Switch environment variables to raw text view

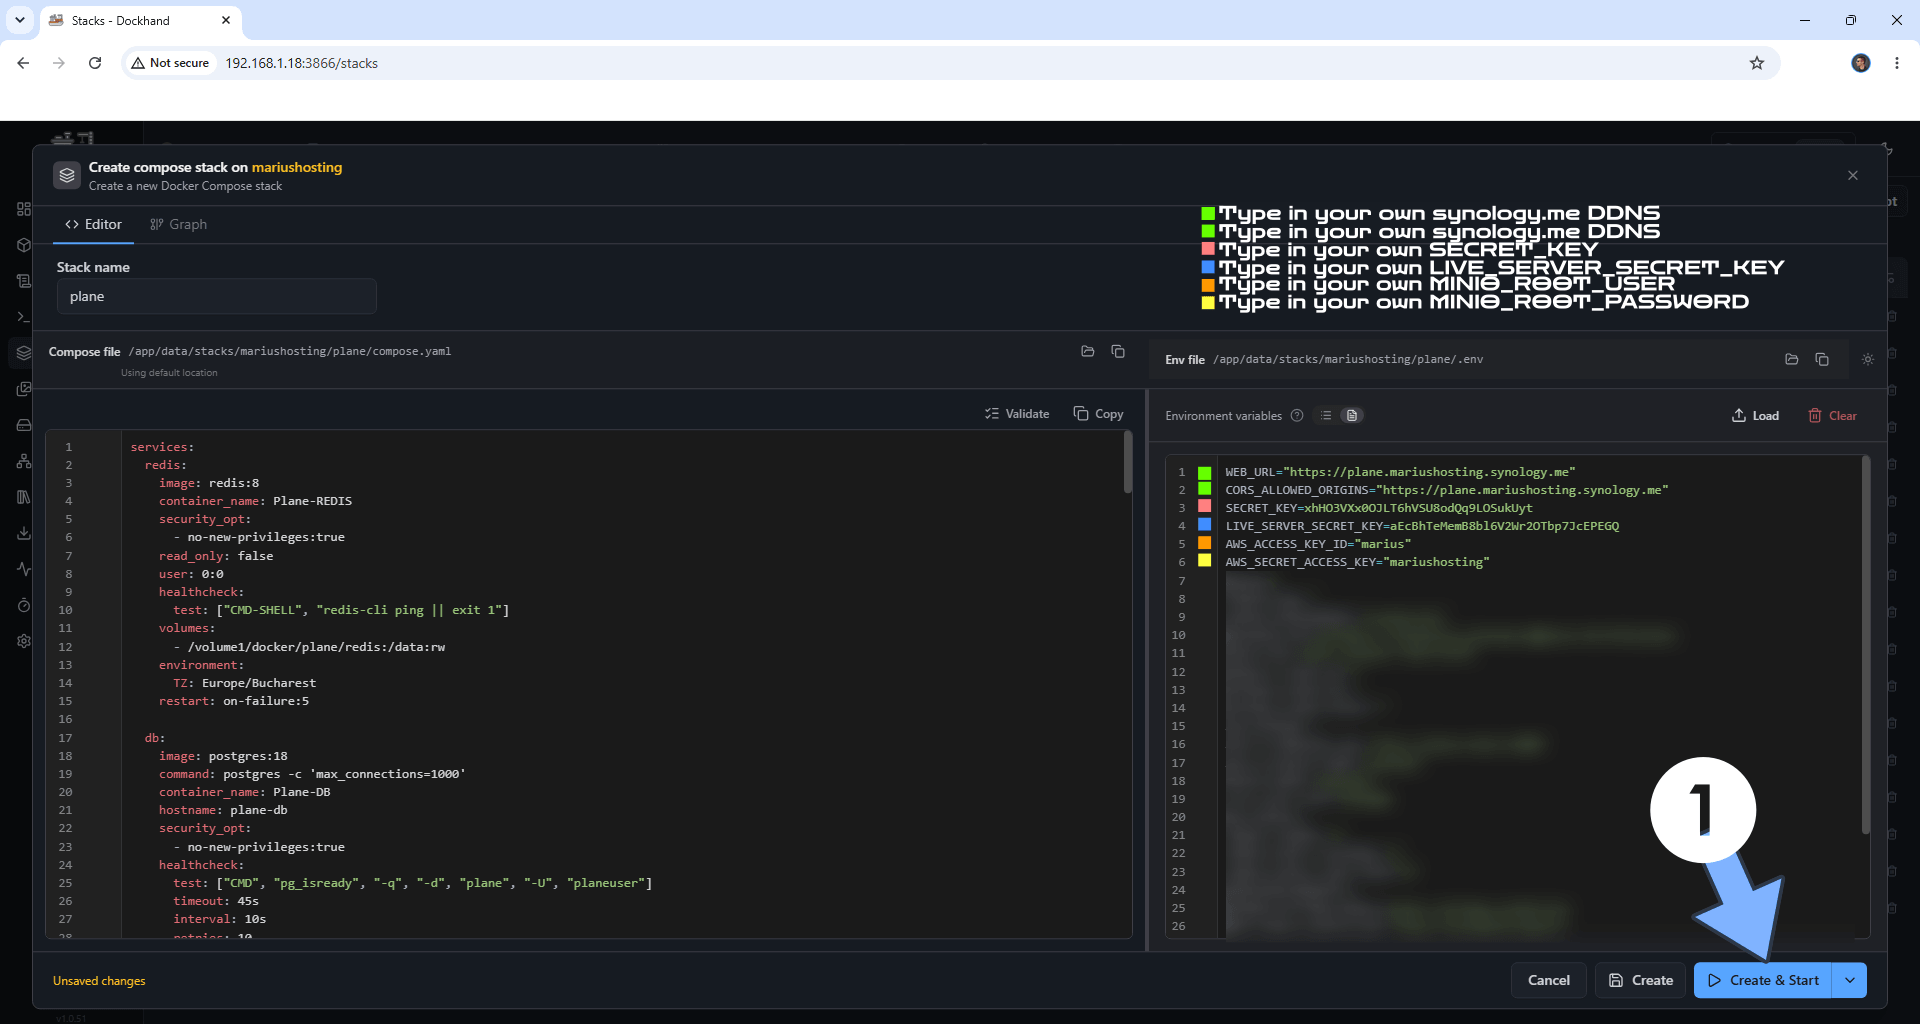pyautogui.click(x=1352, y=416)
